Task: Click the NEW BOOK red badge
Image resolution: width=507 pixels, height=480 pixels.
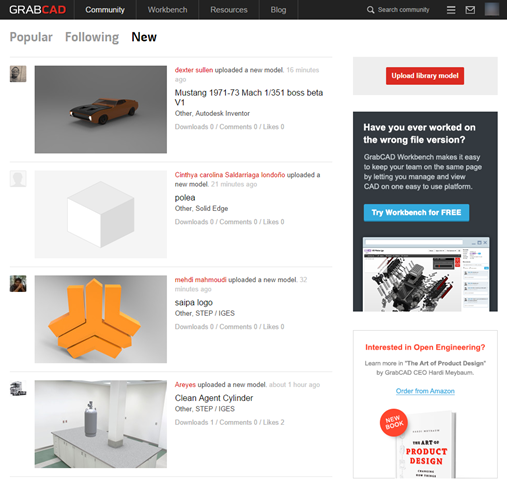Action: pyautogui.click(x=394, y=422)
